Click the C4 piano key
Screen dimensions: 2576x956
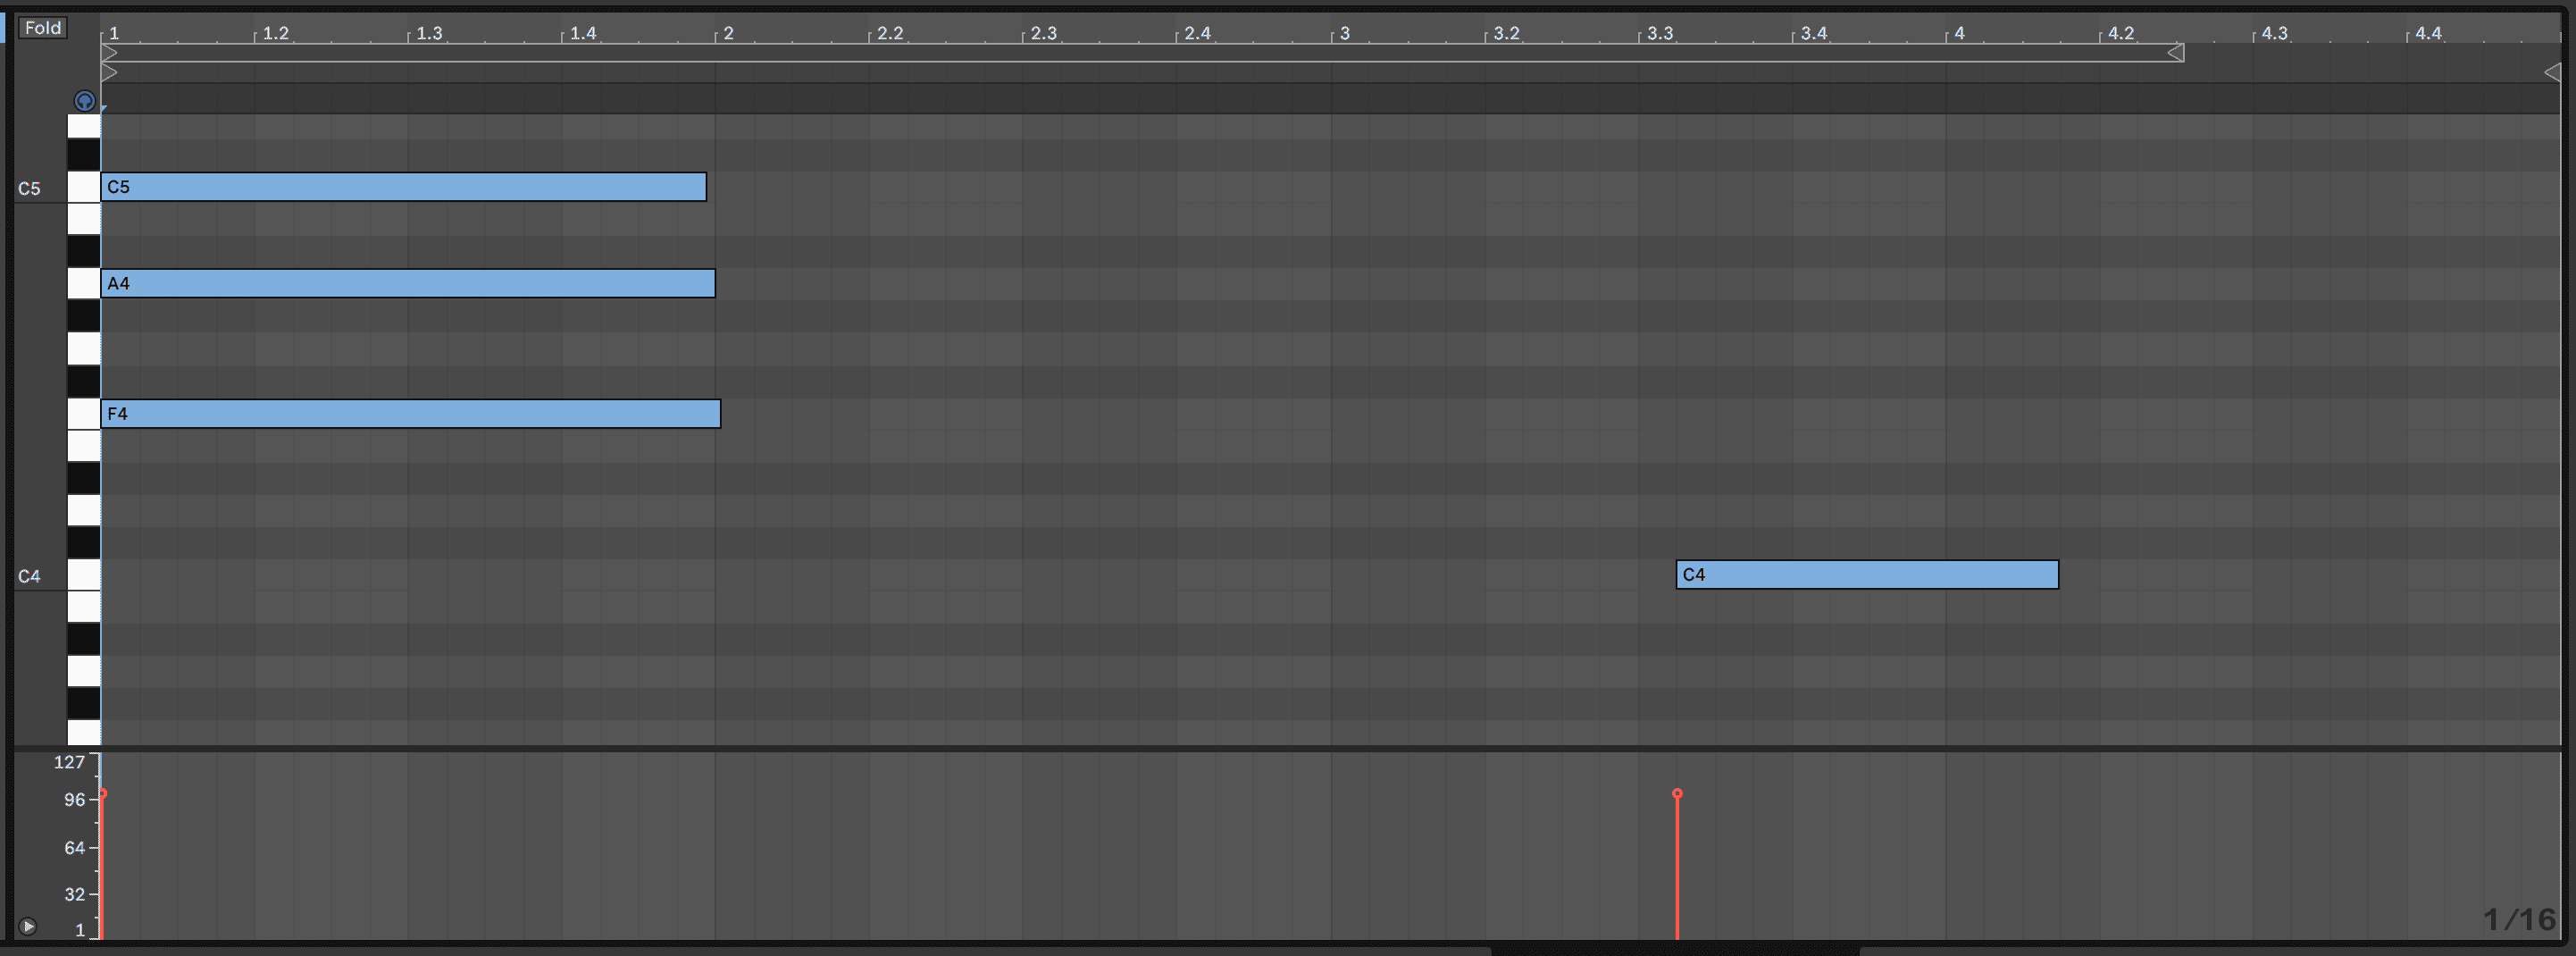[84, 575]
